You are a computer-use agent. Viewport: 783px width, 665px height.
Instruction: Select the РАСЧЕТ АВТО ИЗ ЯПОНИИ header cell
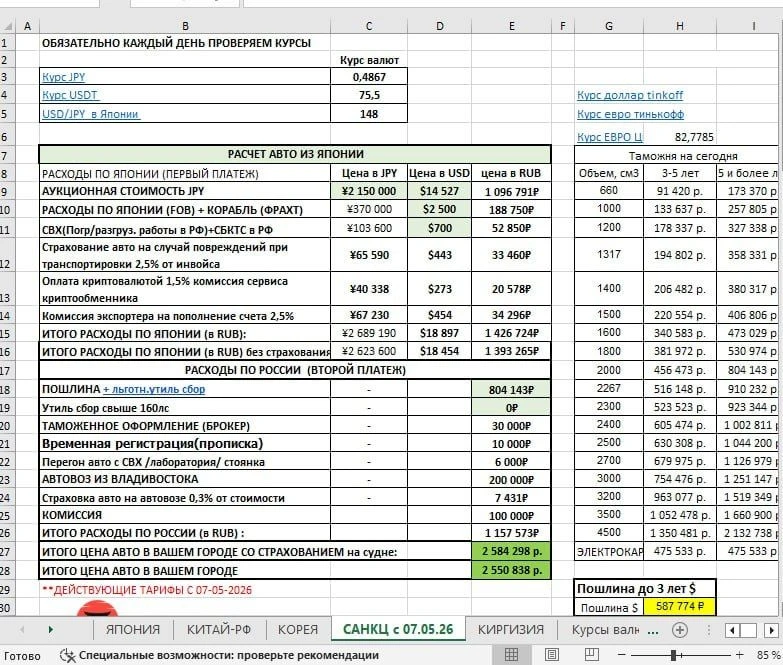tap(295, 154)
